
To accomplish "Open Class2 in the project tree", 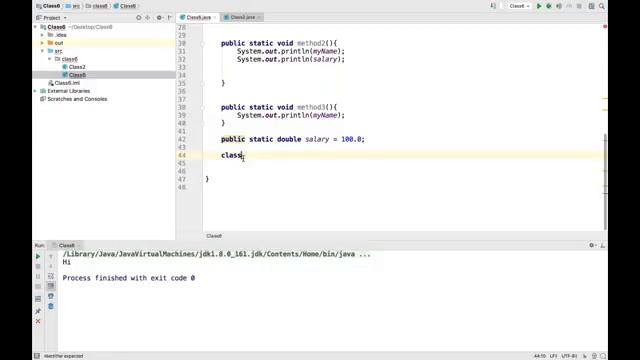I will point(77,67).
